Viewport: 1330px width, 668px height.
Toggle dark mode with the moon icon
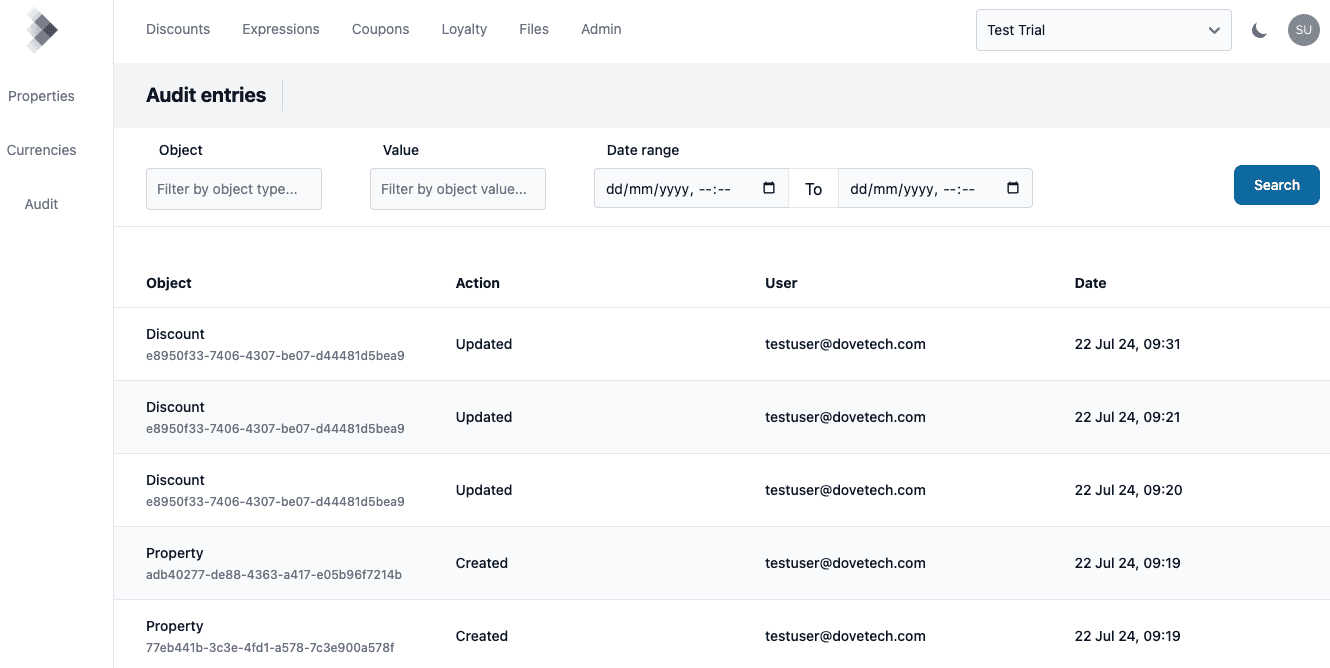tap(1259, 30)
